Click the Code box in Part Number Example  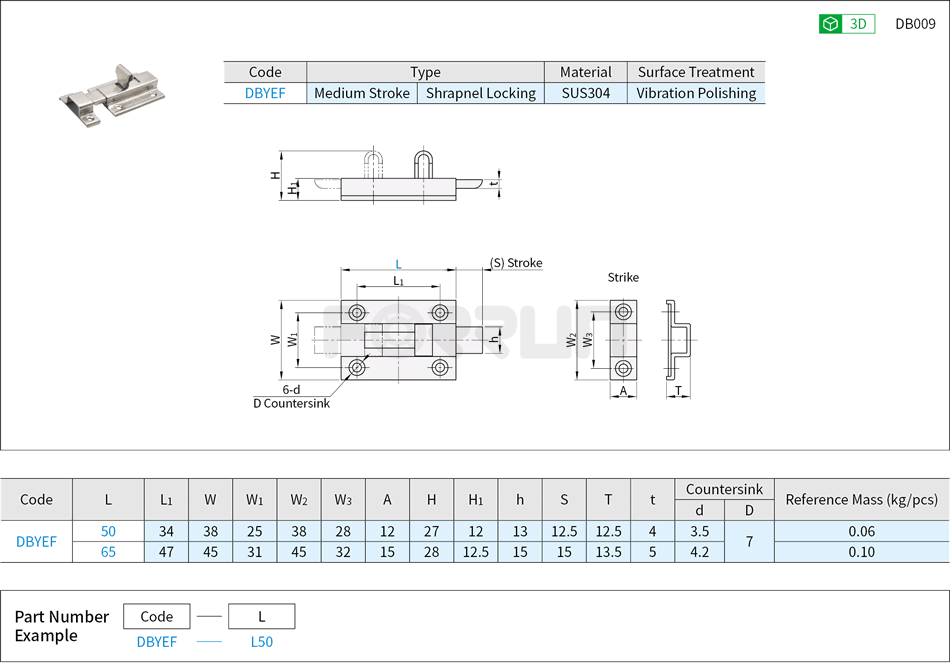click(156, 616)
